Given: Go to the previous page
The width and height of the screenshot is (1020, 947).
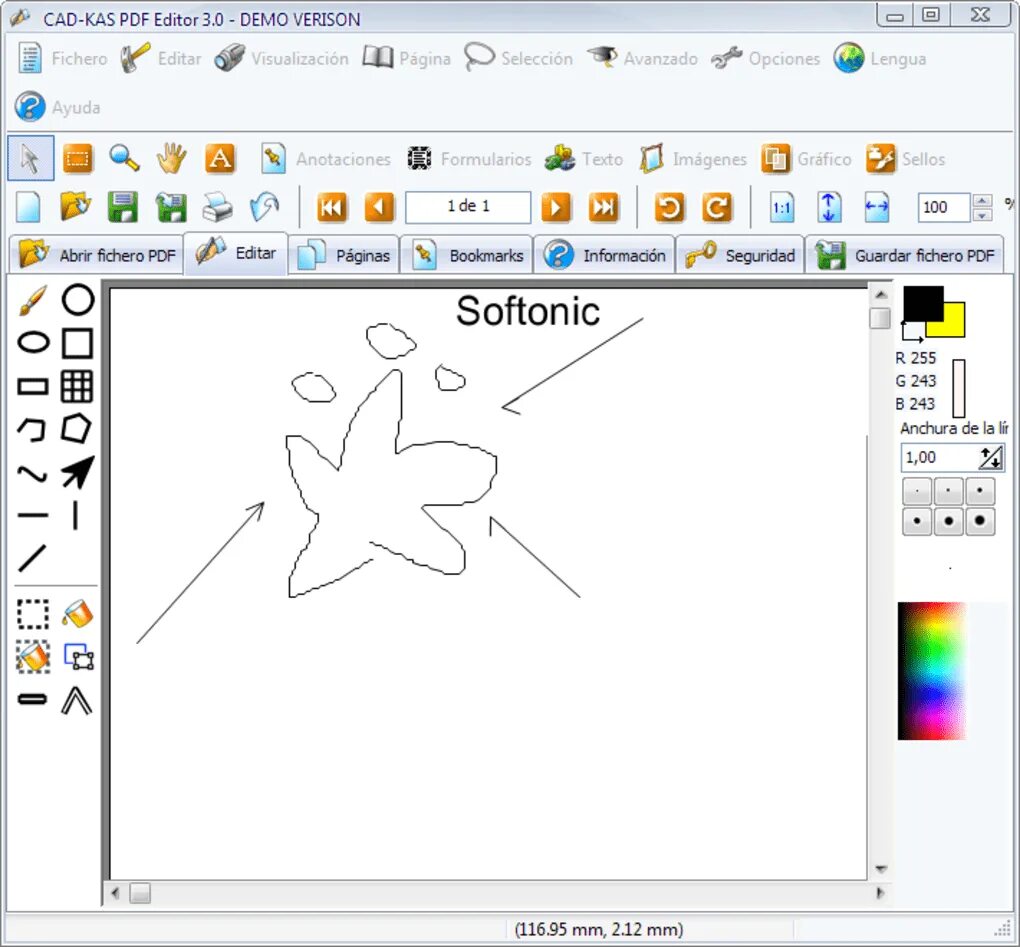Looking at the screenshot, I should (379, 207).
